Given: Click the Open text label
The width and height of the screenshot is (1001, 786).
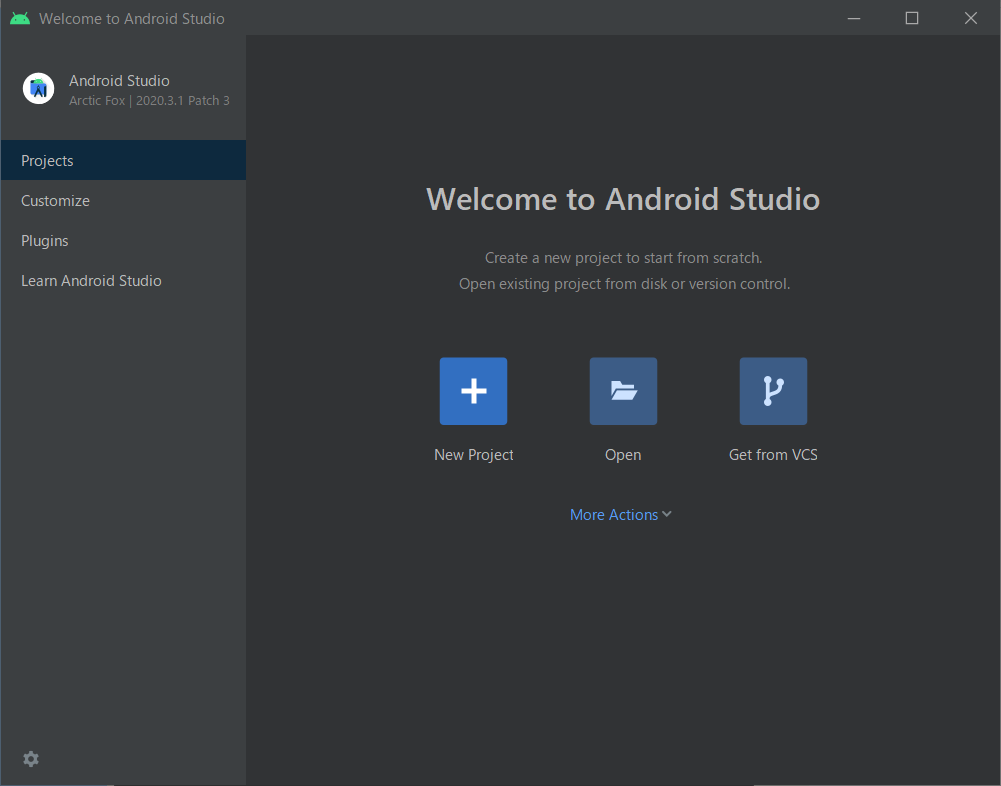Looking at the screenshot, I should [x=623, y=455].
